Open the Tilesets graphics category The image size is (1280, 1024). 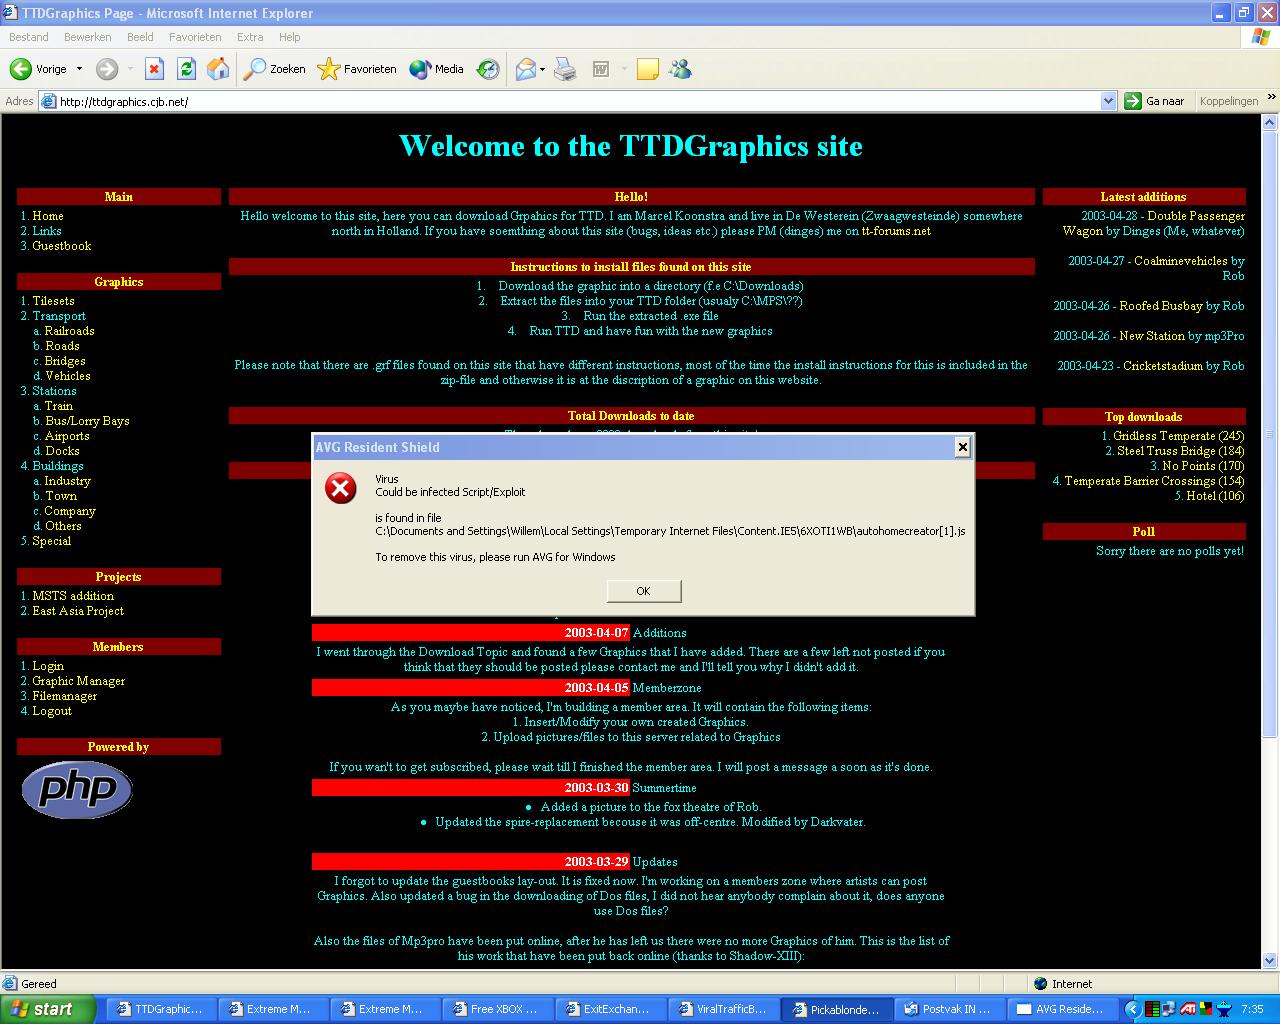point(53,301)
